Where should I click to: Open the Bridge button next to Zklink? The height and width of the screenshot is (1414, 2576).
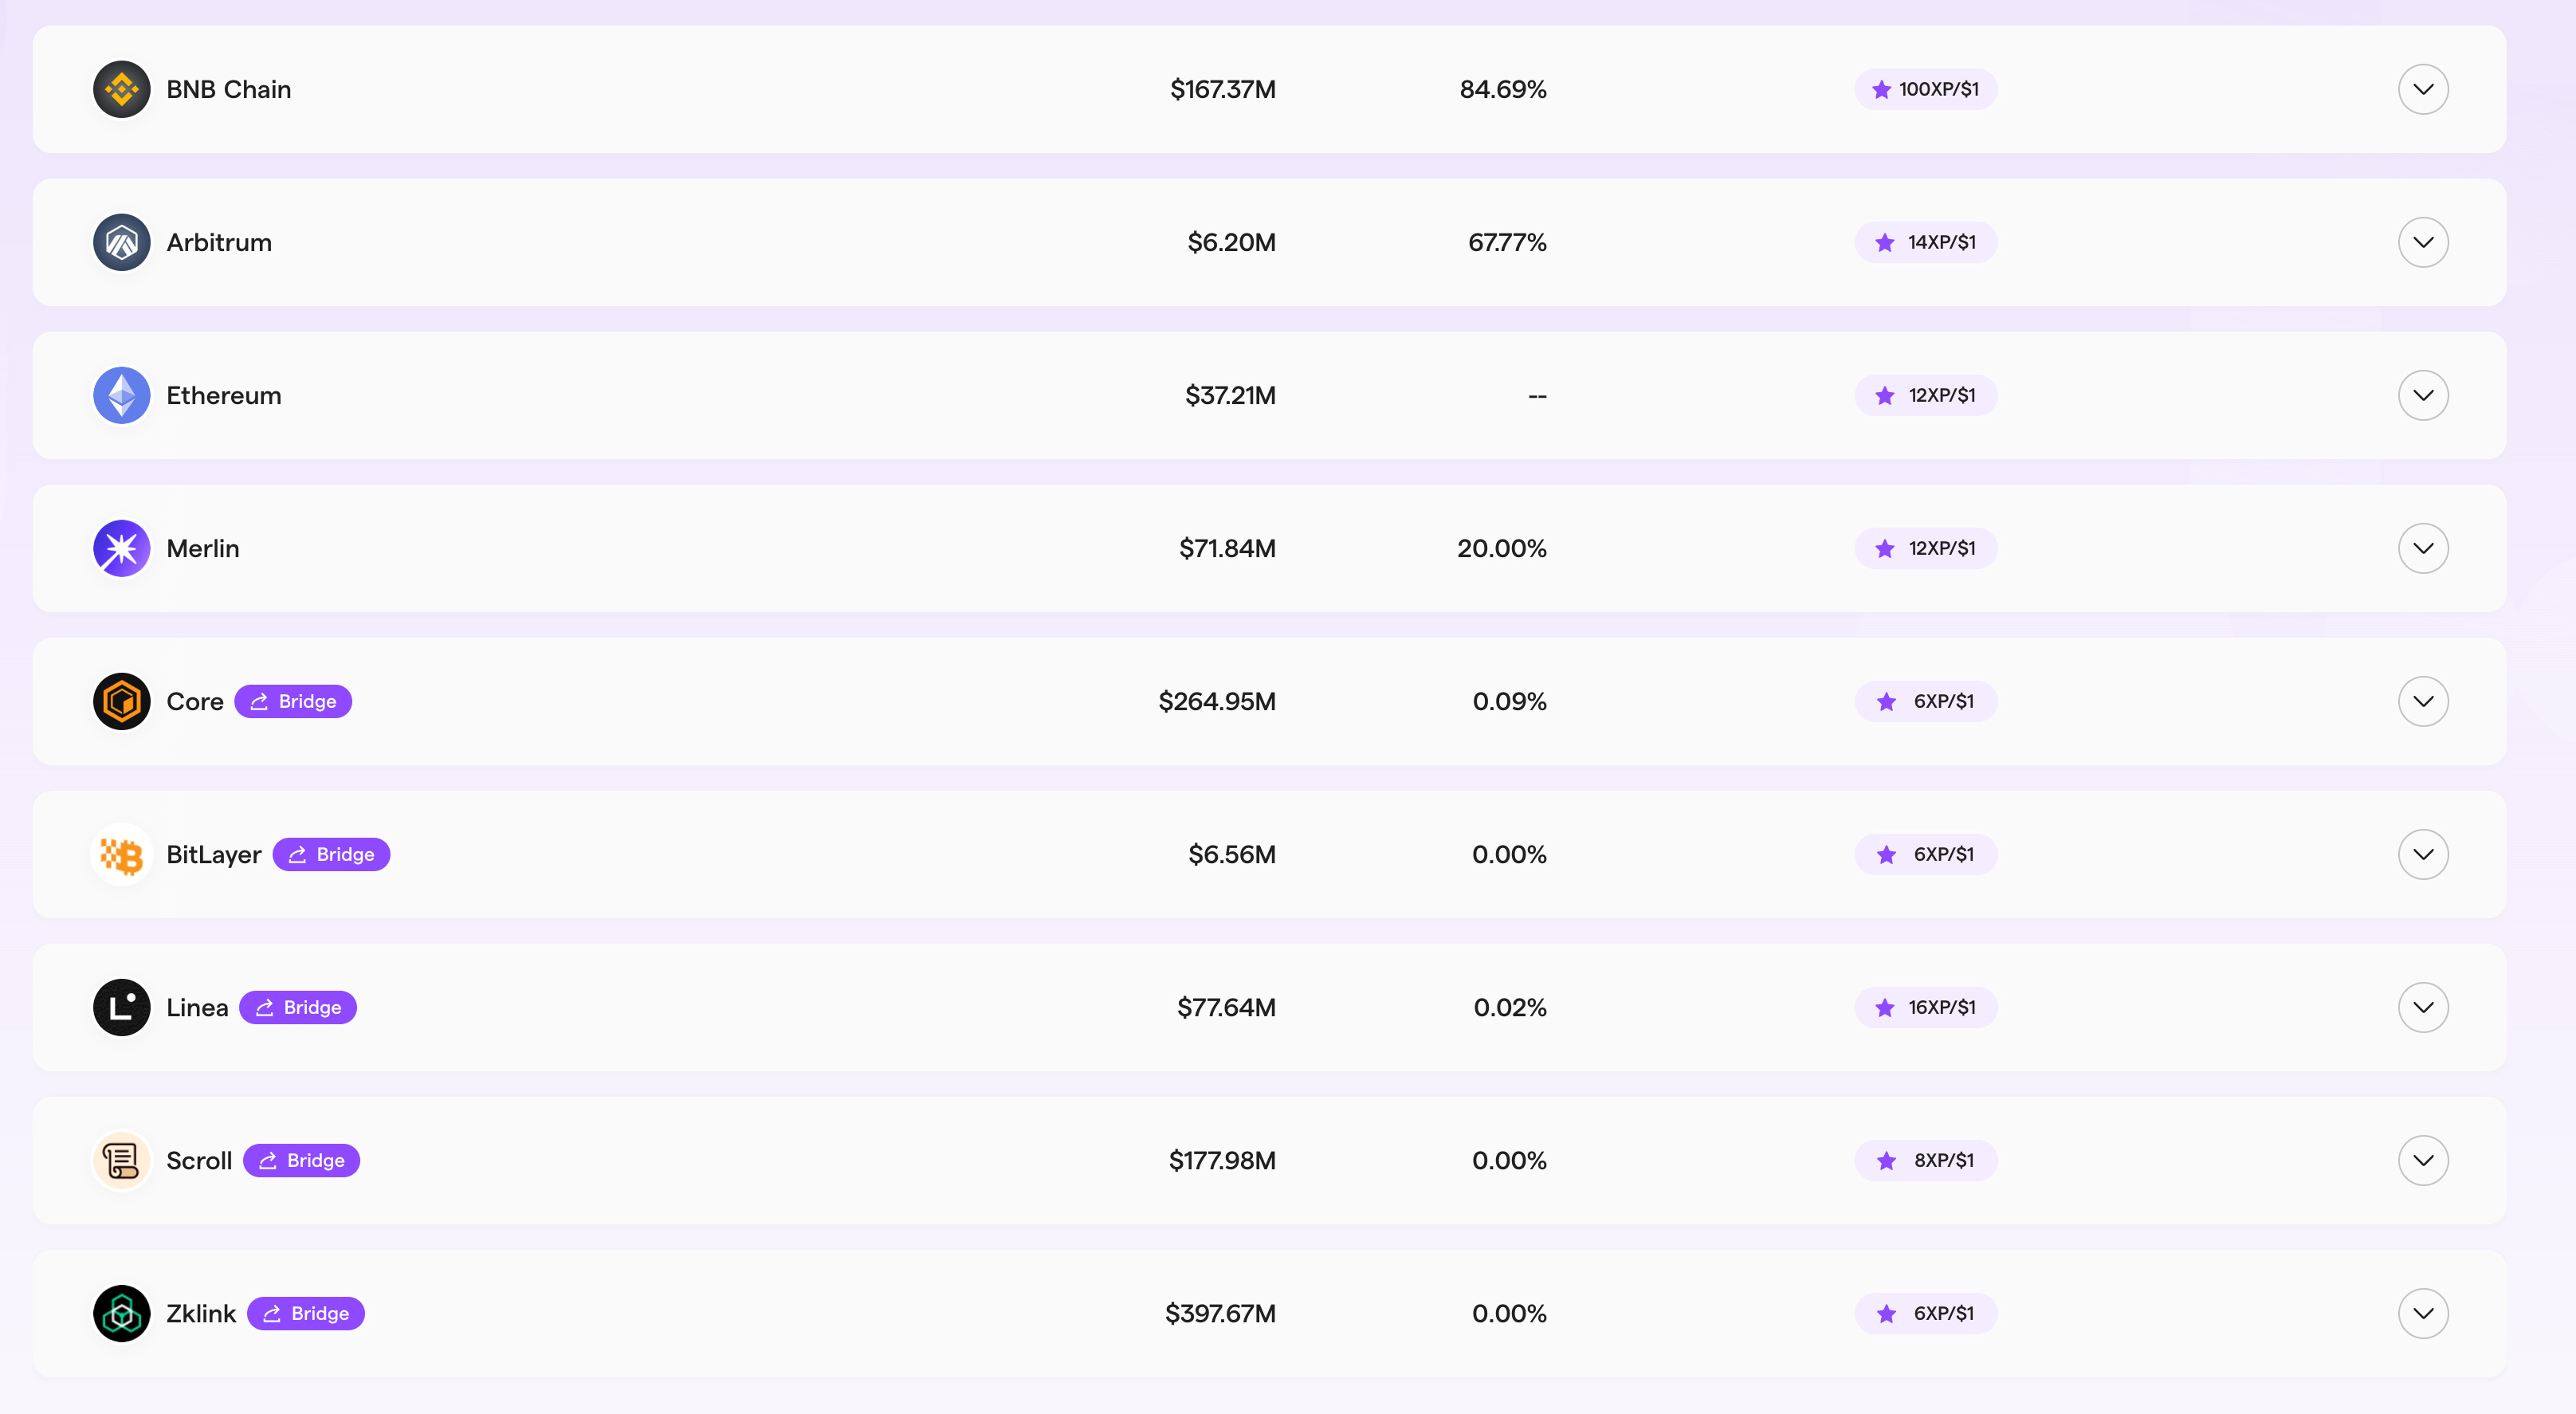[306, 1313]
